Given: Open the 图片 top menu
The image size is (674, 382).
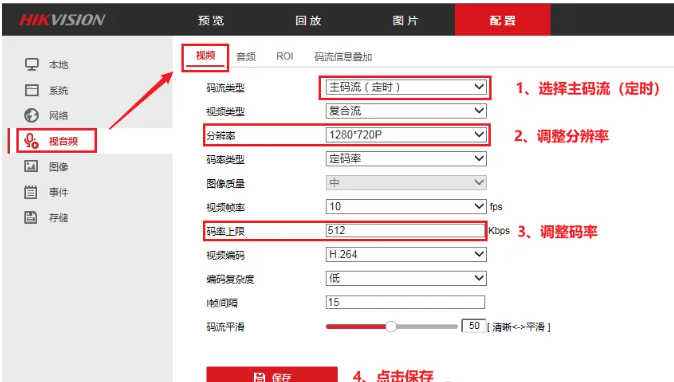Looking at the screenshot, I should (405, 20).
